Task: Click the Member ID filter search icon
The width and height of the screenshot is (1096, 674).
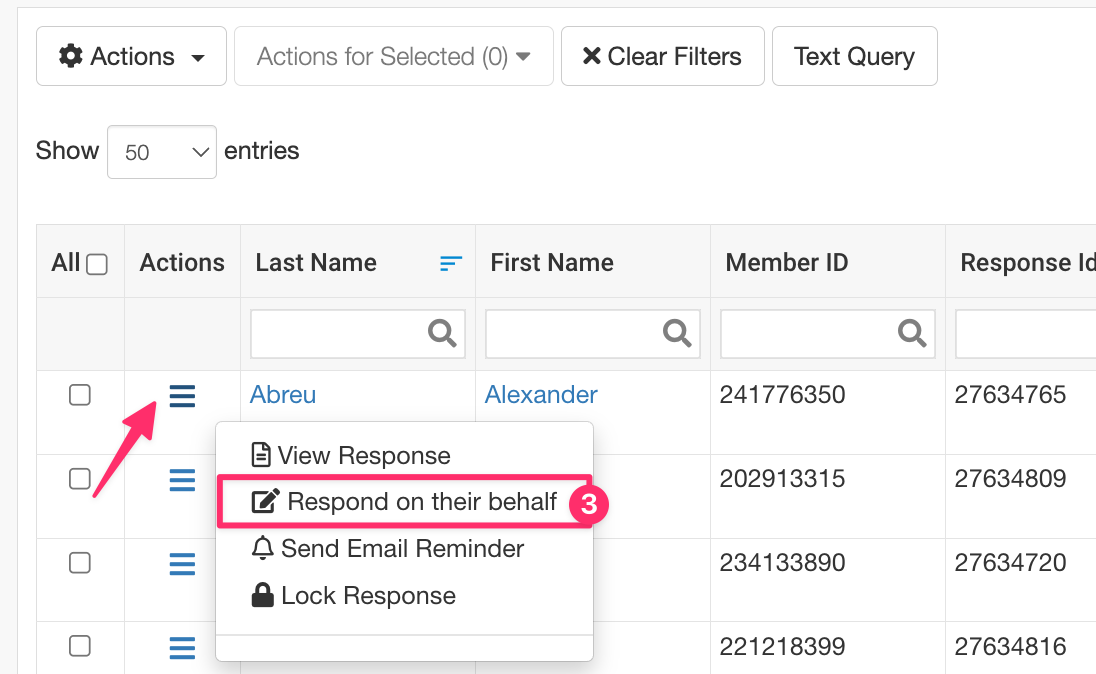Action: point(912,334)
